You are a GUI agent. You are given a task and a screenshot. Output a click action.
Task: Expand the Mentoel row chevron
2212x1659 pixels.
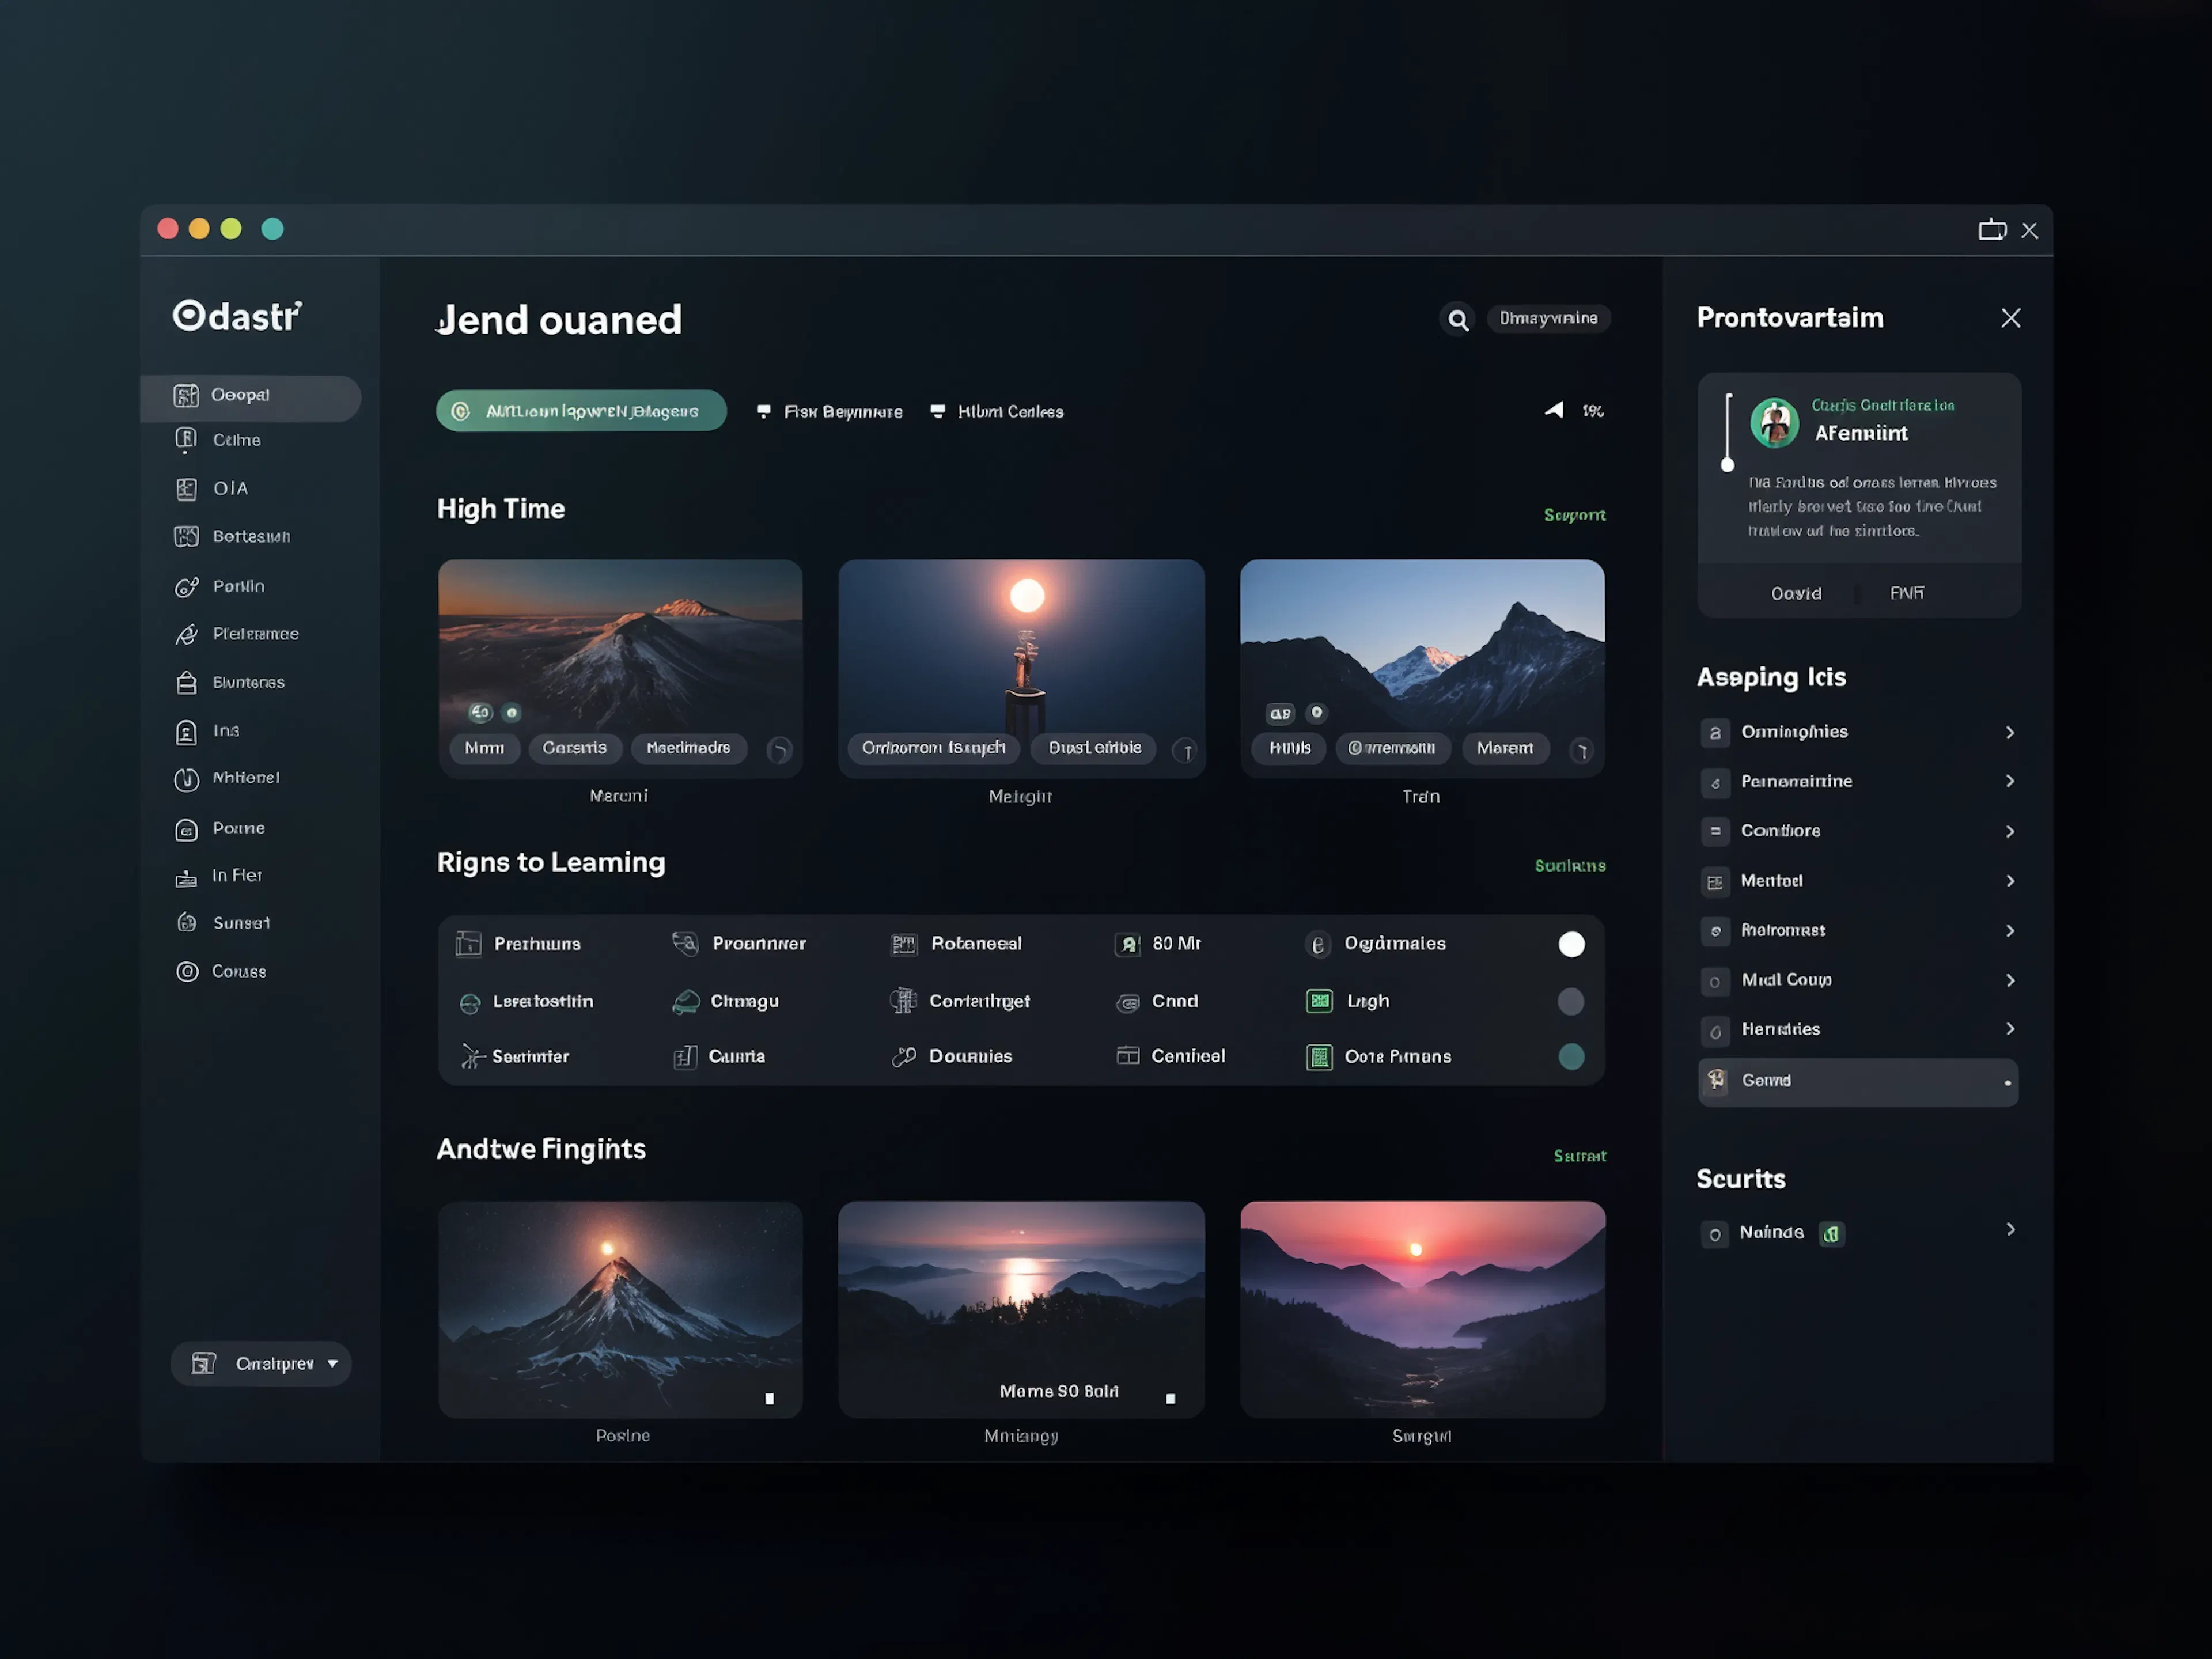[x=2010, y=881]
